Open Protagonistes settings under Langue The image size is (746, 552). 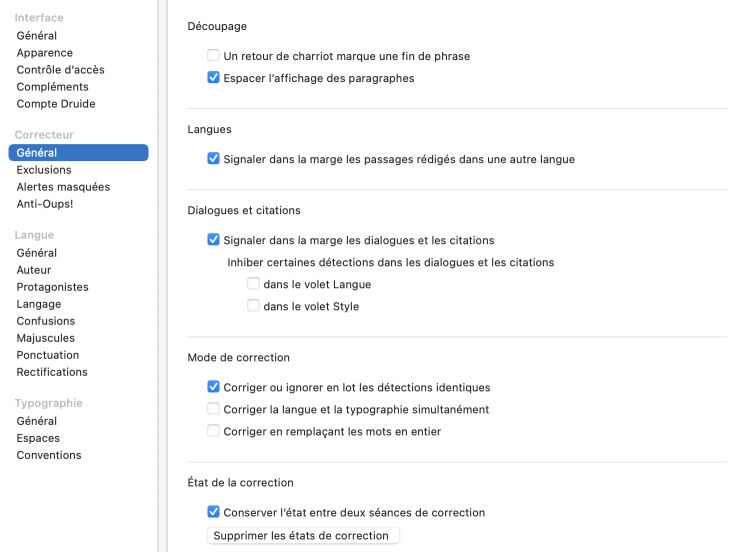[x=52, y=287]
